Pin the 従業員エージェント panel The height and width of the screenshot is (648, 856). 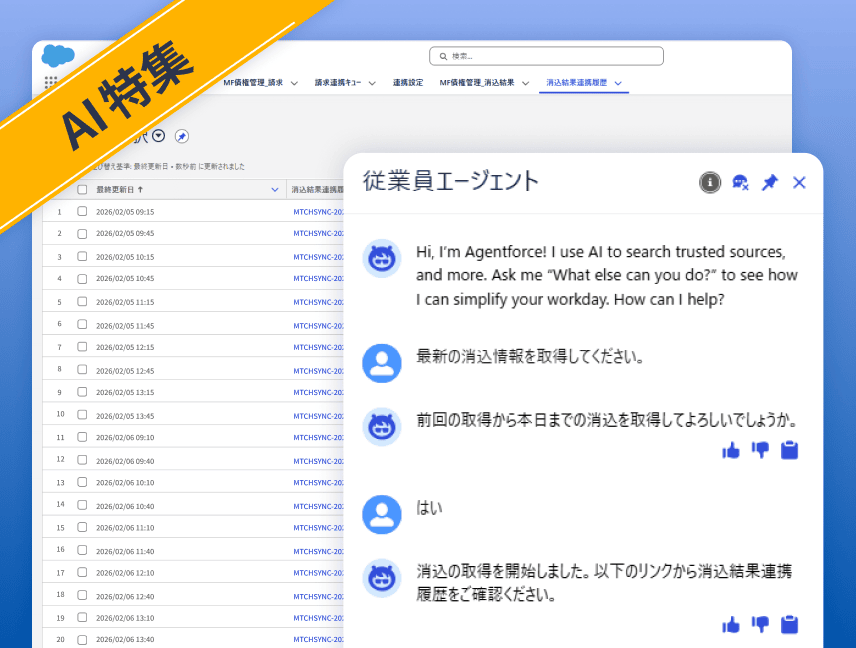pos(769,182)
